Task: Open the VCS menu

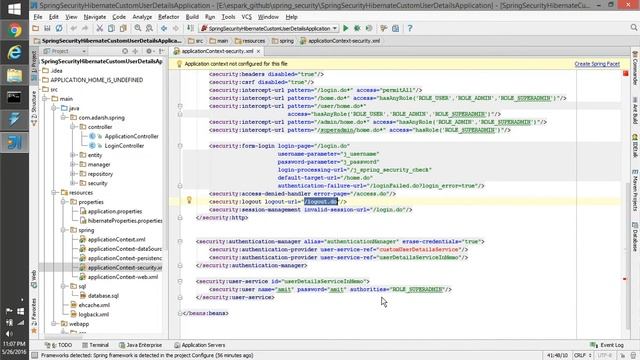Action: click(x=247, y=17)
